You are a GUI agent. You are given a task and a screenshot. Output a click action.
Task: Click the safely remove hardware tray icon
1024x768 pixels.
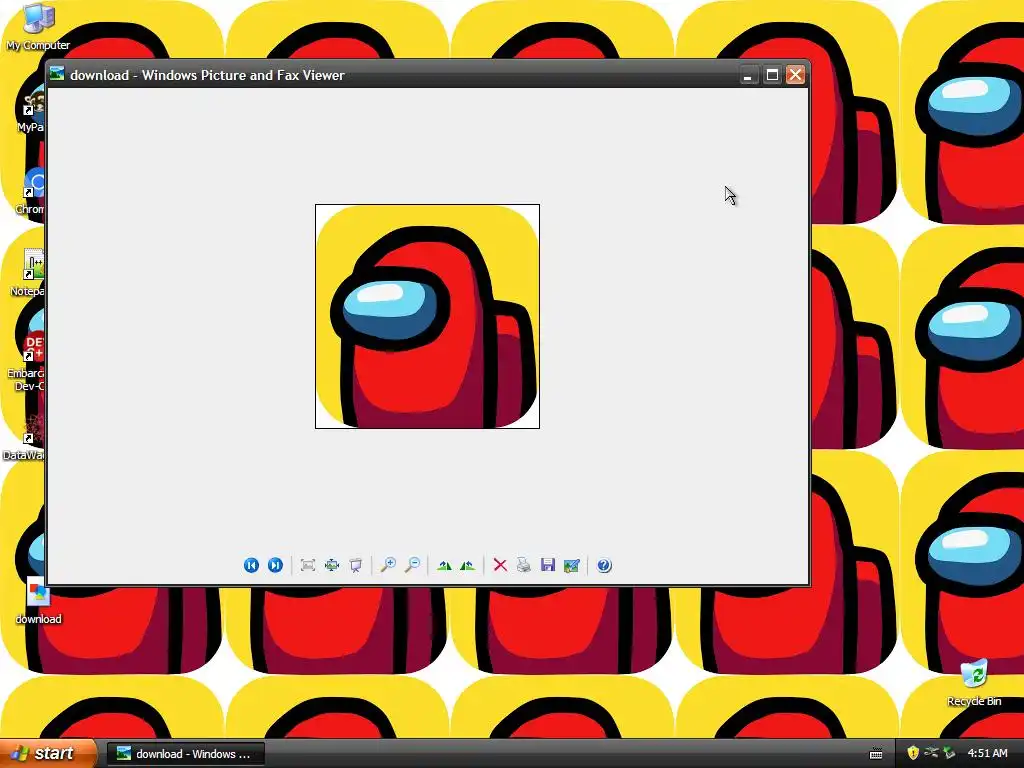(x=949, y=753)
